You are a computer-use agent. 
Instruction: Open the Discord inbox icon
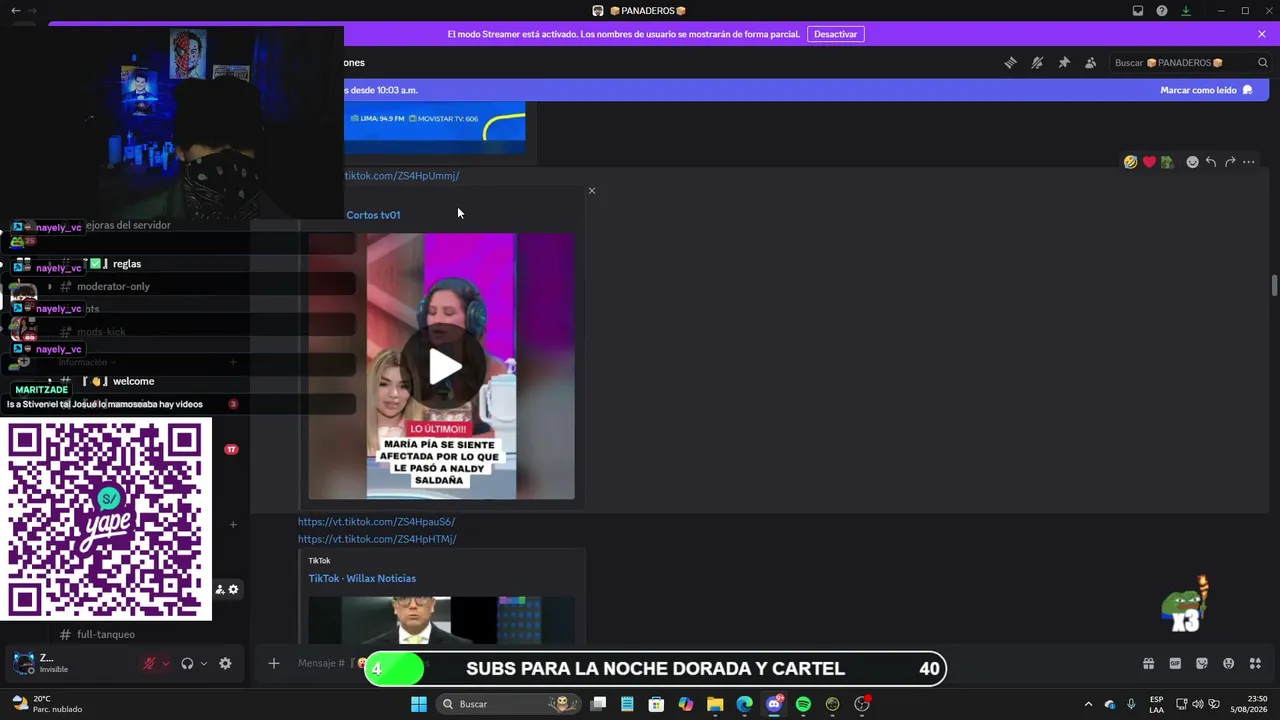coord(1138,11)
